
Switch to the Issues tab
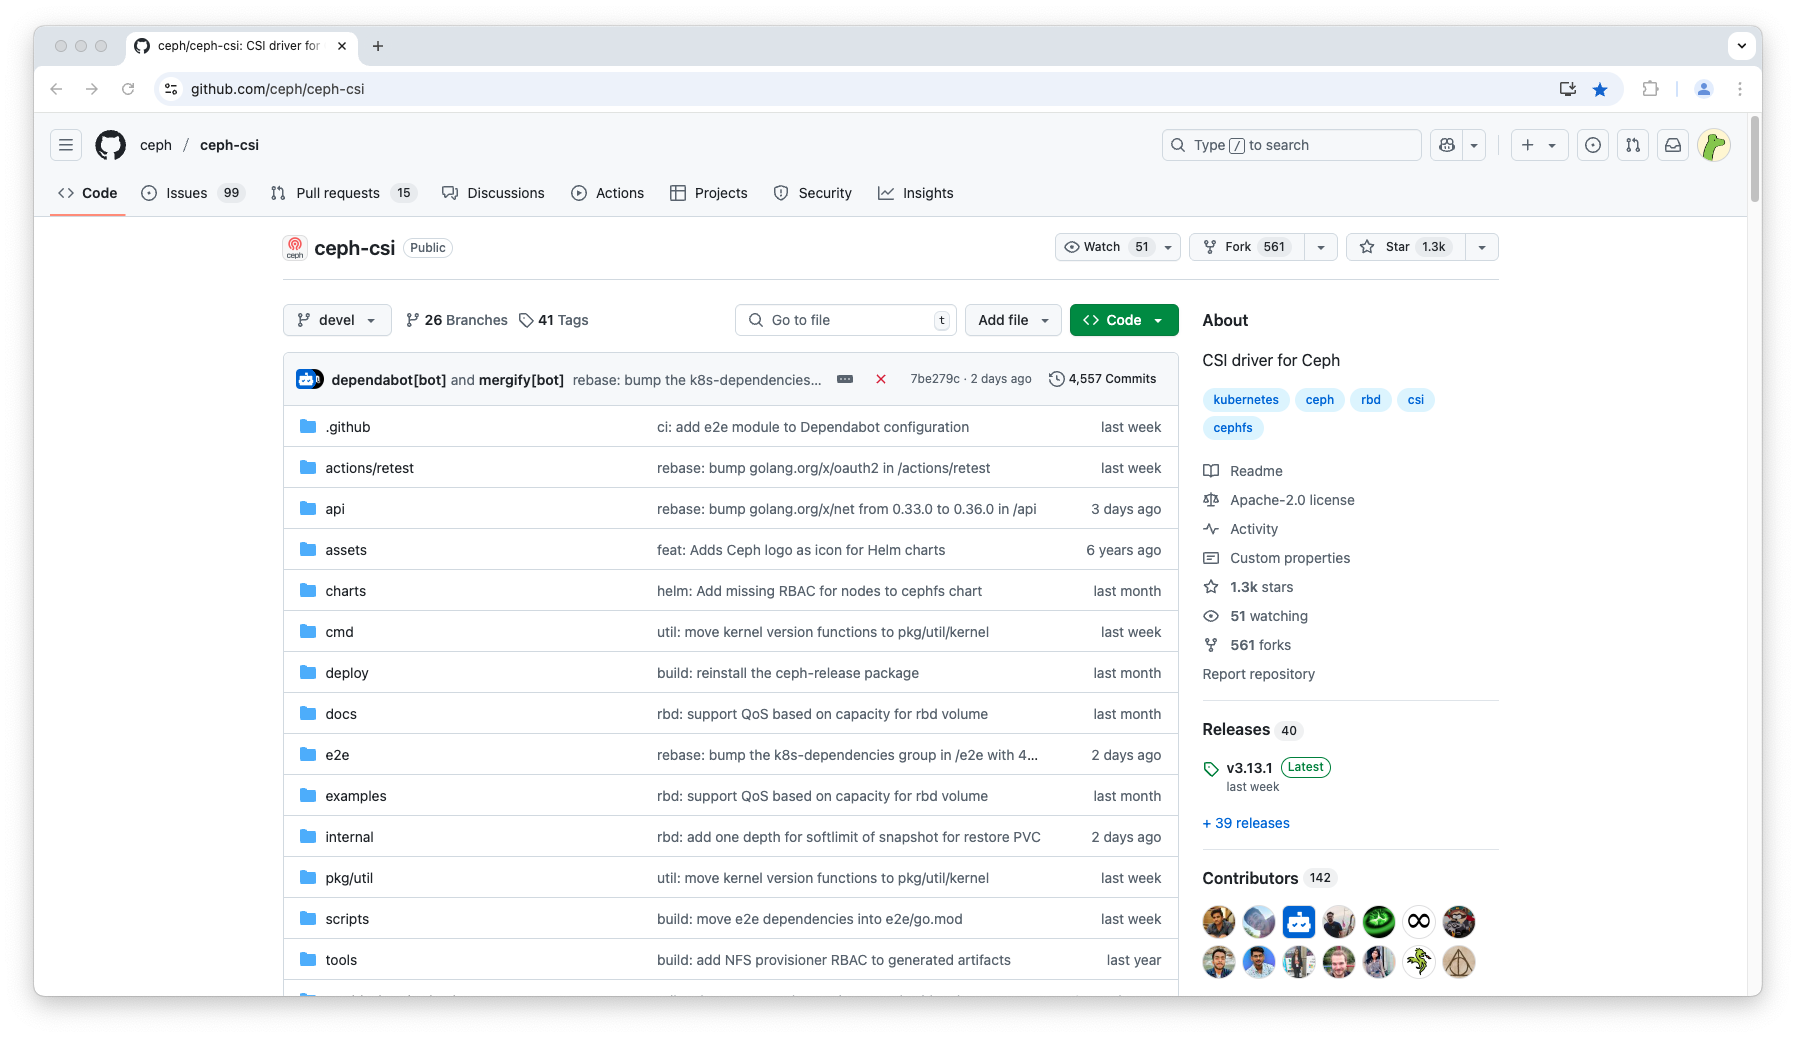[192, 193]
